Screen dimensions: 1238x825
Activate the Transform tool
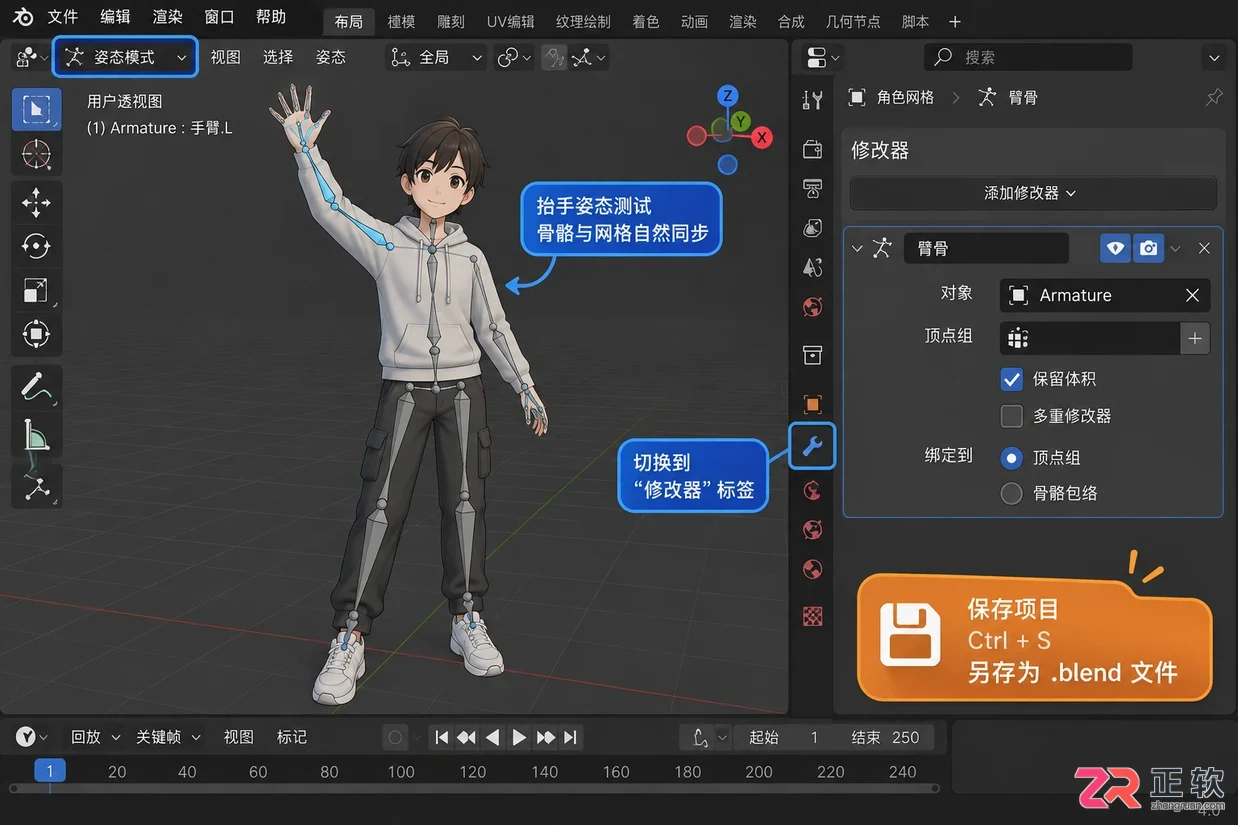click(36, 334)
